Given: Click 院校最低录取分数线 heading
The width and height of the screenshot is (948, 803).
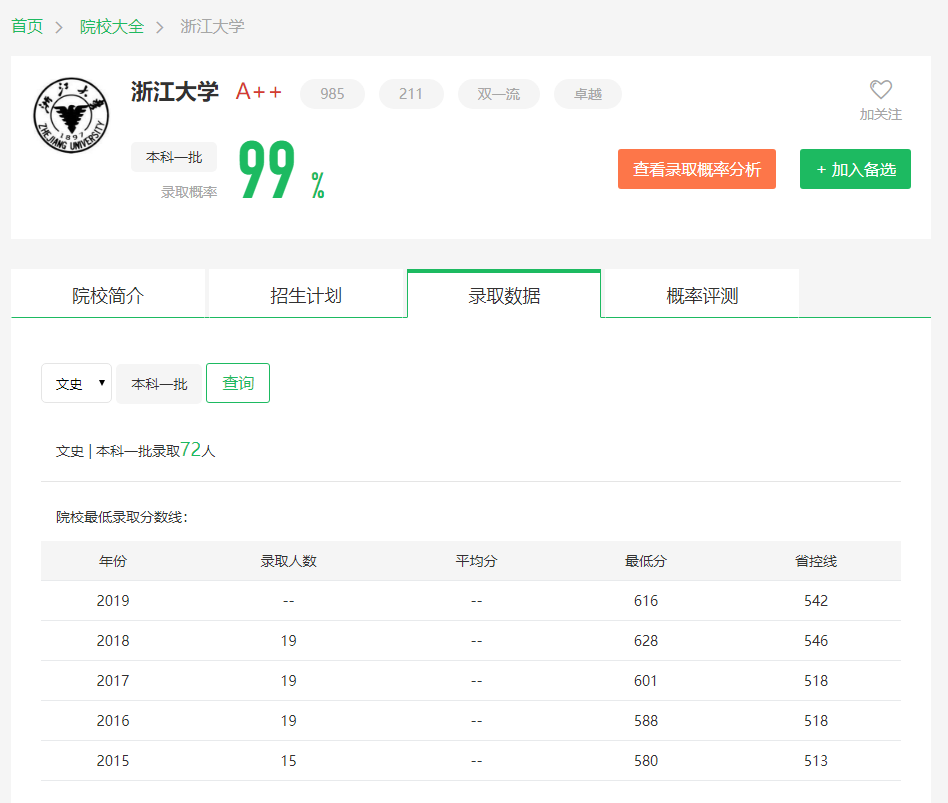Looking at the screenshot, I should pyautogui.click(x=122, y=517).
